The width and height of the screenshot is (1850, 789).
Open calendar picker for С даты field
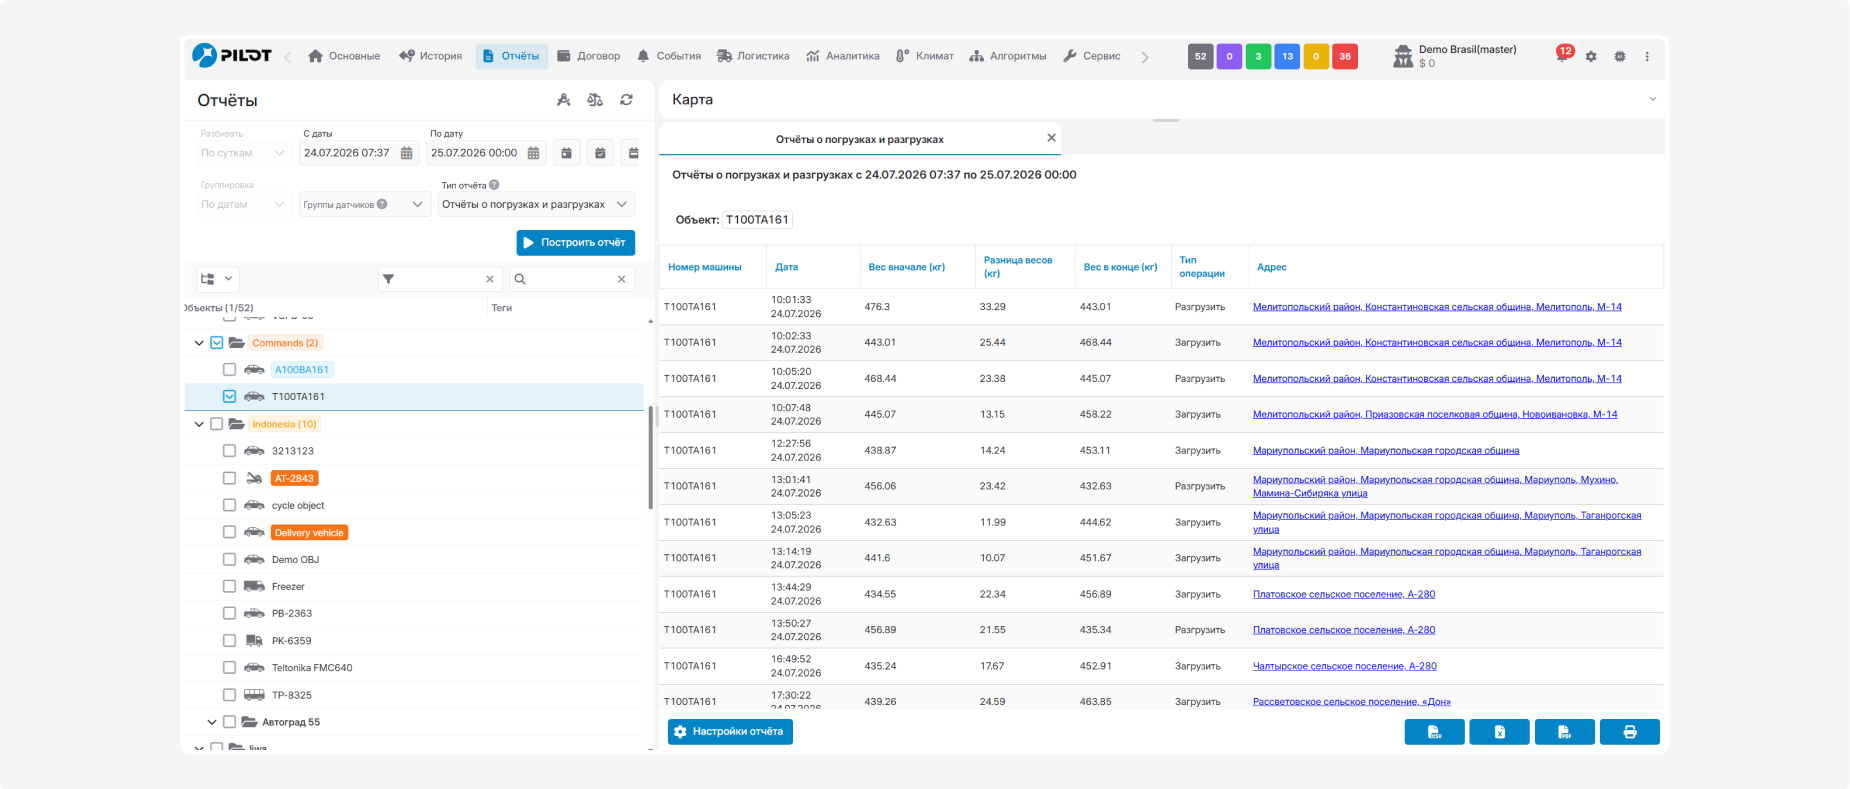406,153
